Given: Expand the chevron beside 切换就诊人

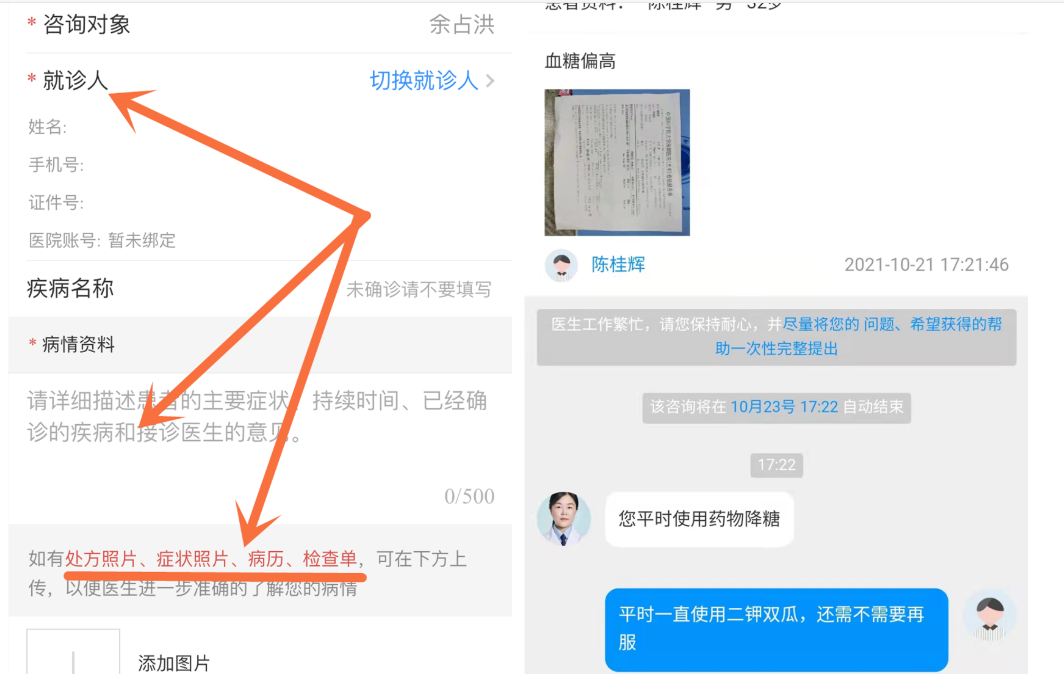Looking at the screenshot, I should click(490, 81).
